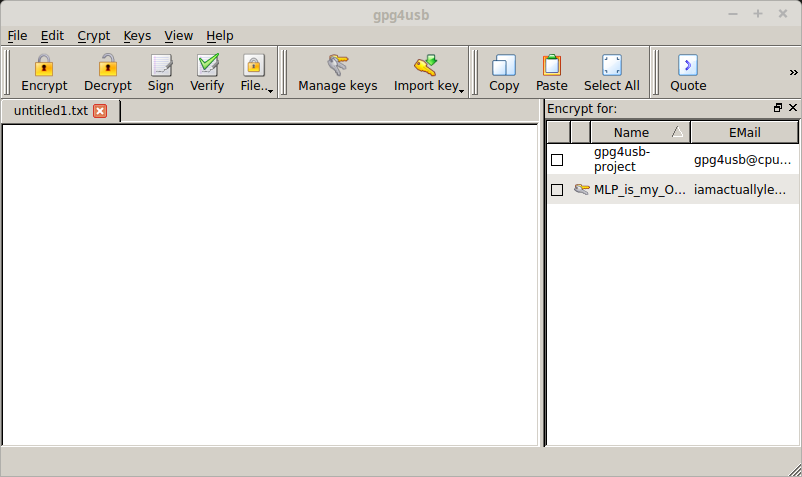This screenshot has width=802, height=477.
Task: Close the untitled1.txt tab
Action: [100, 111]
